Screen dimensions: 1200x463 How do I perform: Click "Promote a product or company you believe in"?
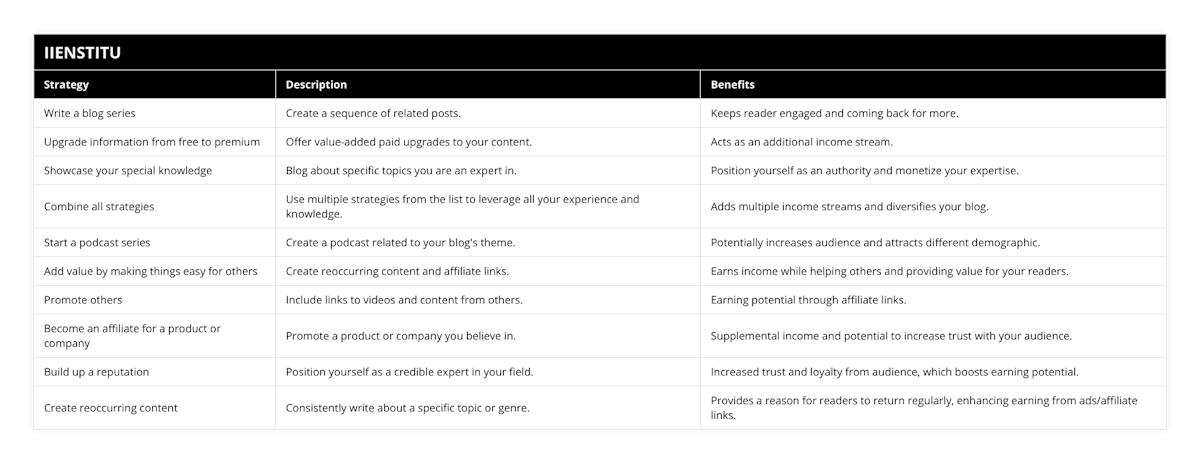401,335
